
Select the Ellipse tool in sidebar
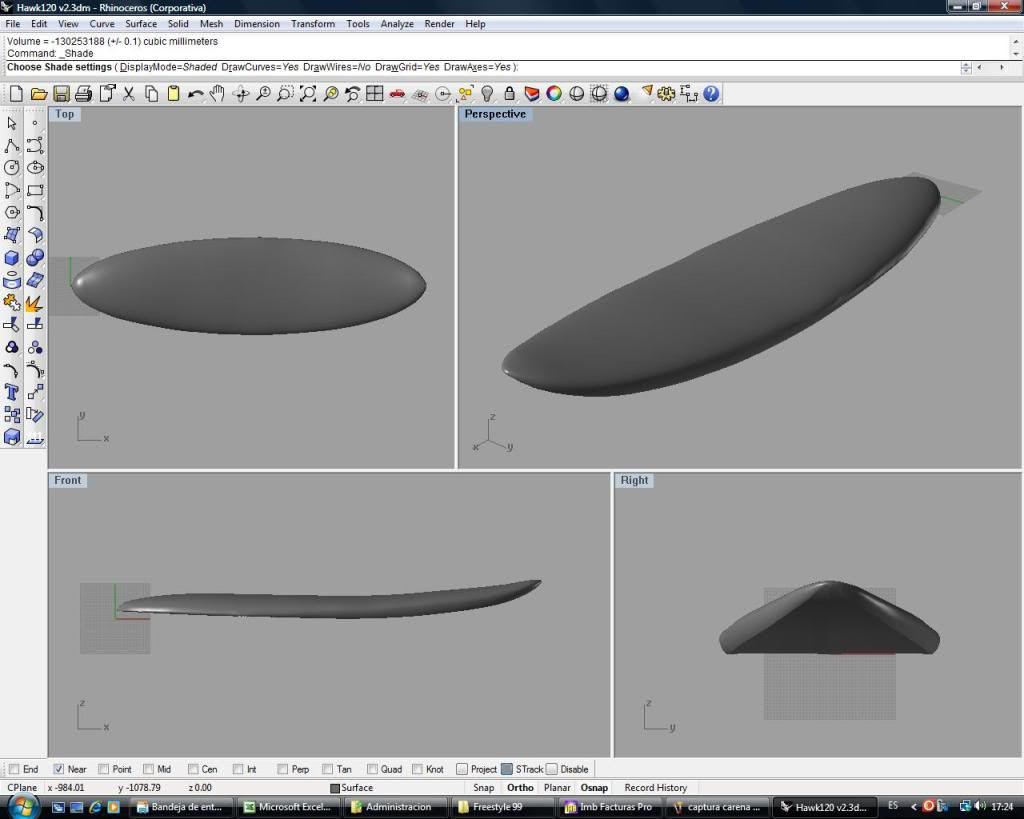[35, 168]
